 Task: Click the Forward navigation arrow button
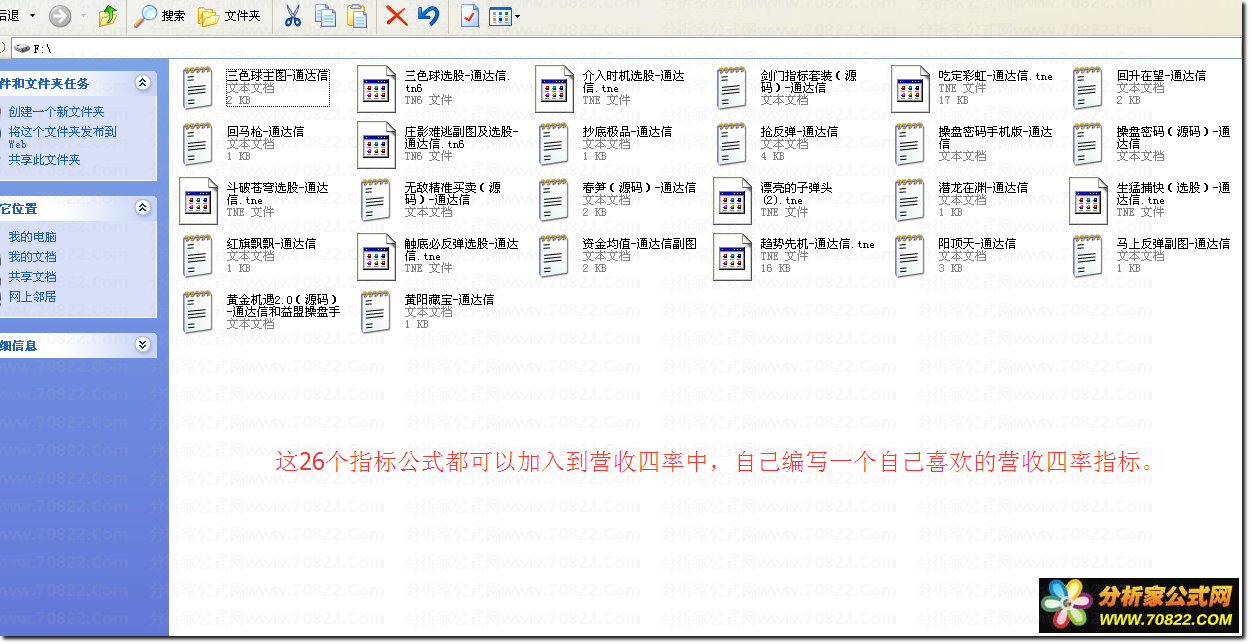(60, 16)
